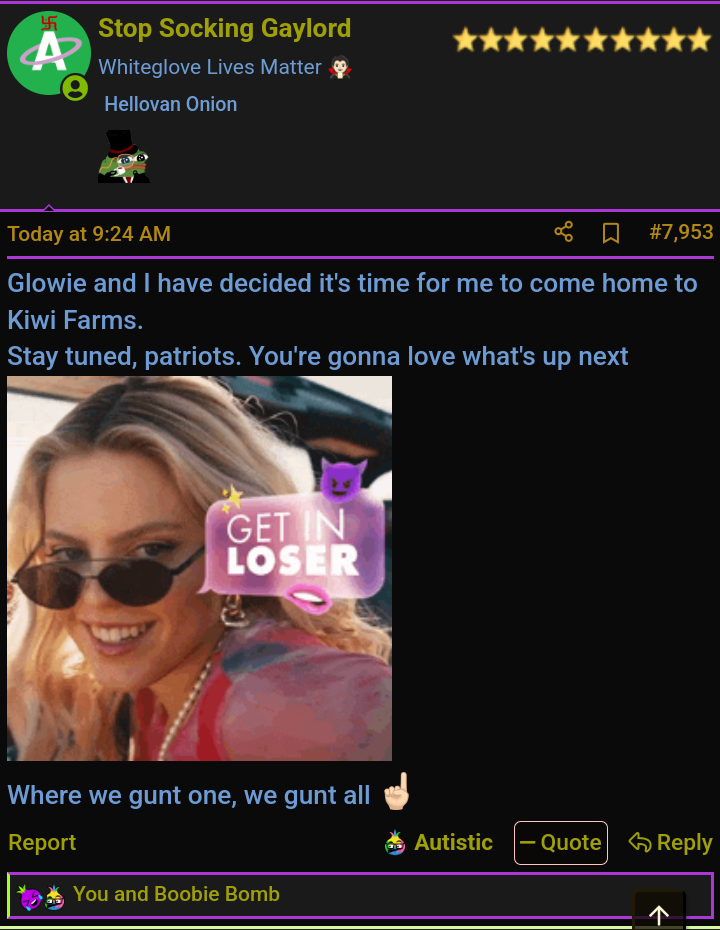Click the purple reaction icon in reactions bar
Screen dimensions: 720x930
tap(29, 896)
